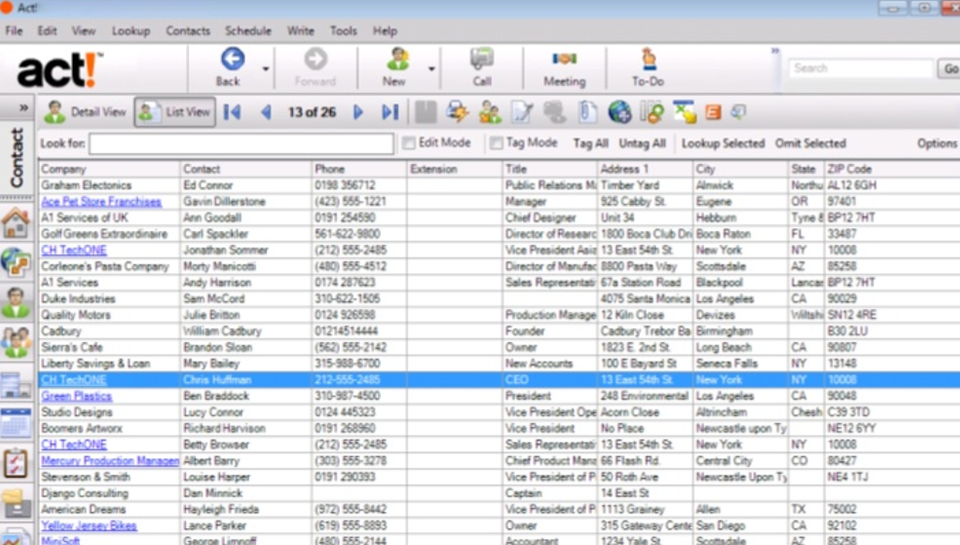
Task: Open the Contacts menu
Action: pos(187,31)
